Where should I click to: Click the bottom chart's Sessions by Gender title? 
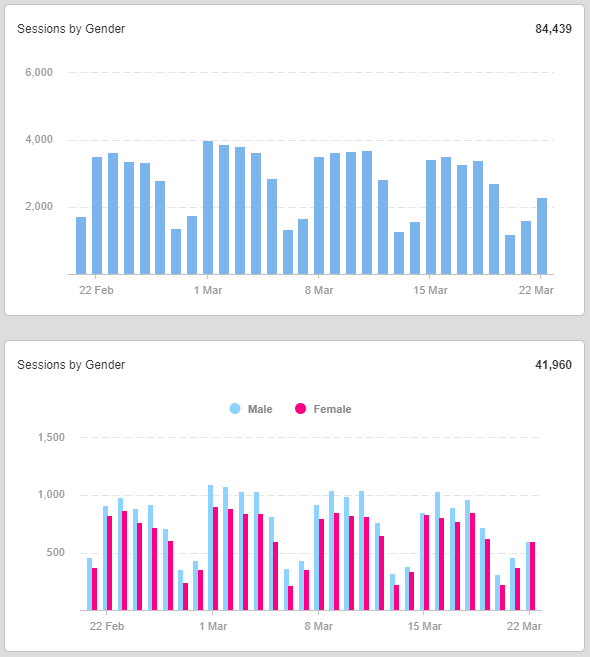[71, 365]
